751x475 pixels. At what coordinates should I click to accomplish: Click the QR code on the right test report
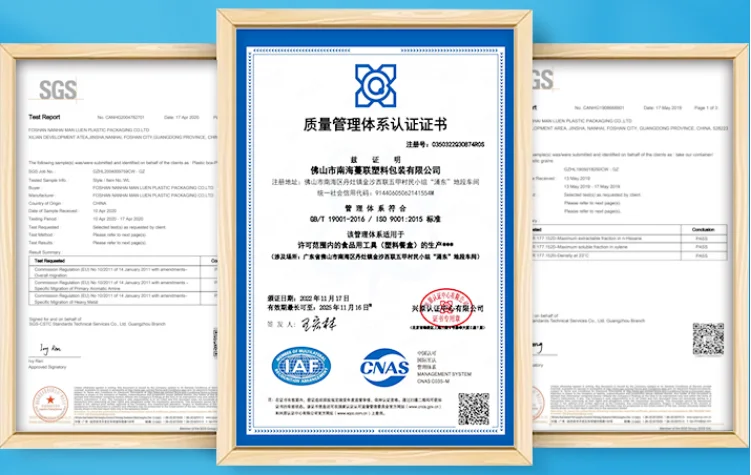click(708, 339)
